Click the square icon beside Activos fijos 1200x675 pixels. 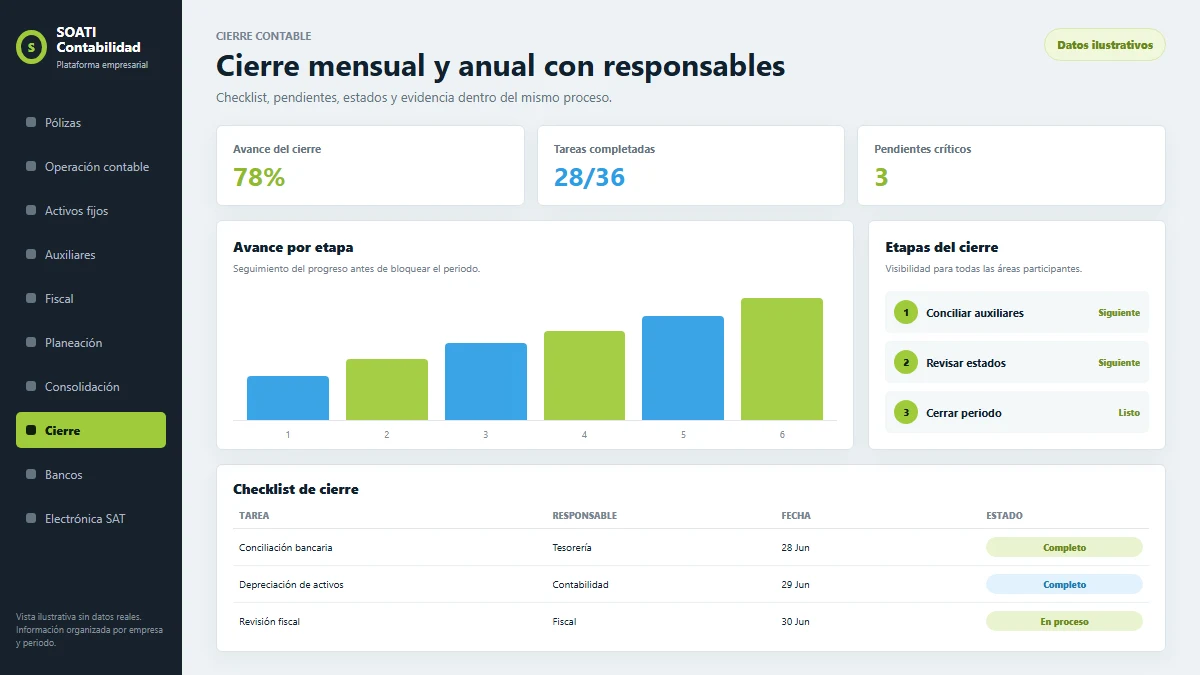pyautogui.click(x=31, y=211)
